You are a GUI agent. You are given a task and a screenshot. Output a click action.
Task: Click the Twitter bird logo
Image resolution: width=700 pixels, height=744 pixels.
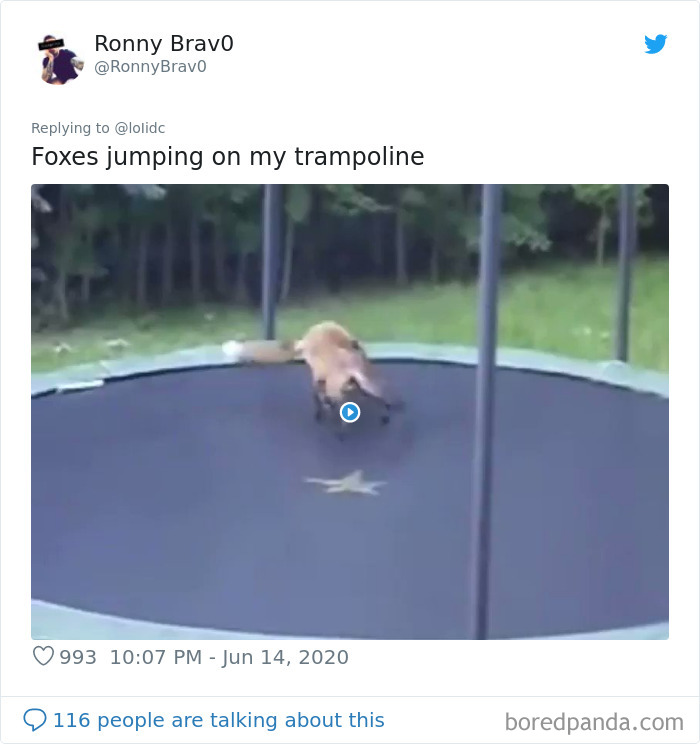(655, 44)
